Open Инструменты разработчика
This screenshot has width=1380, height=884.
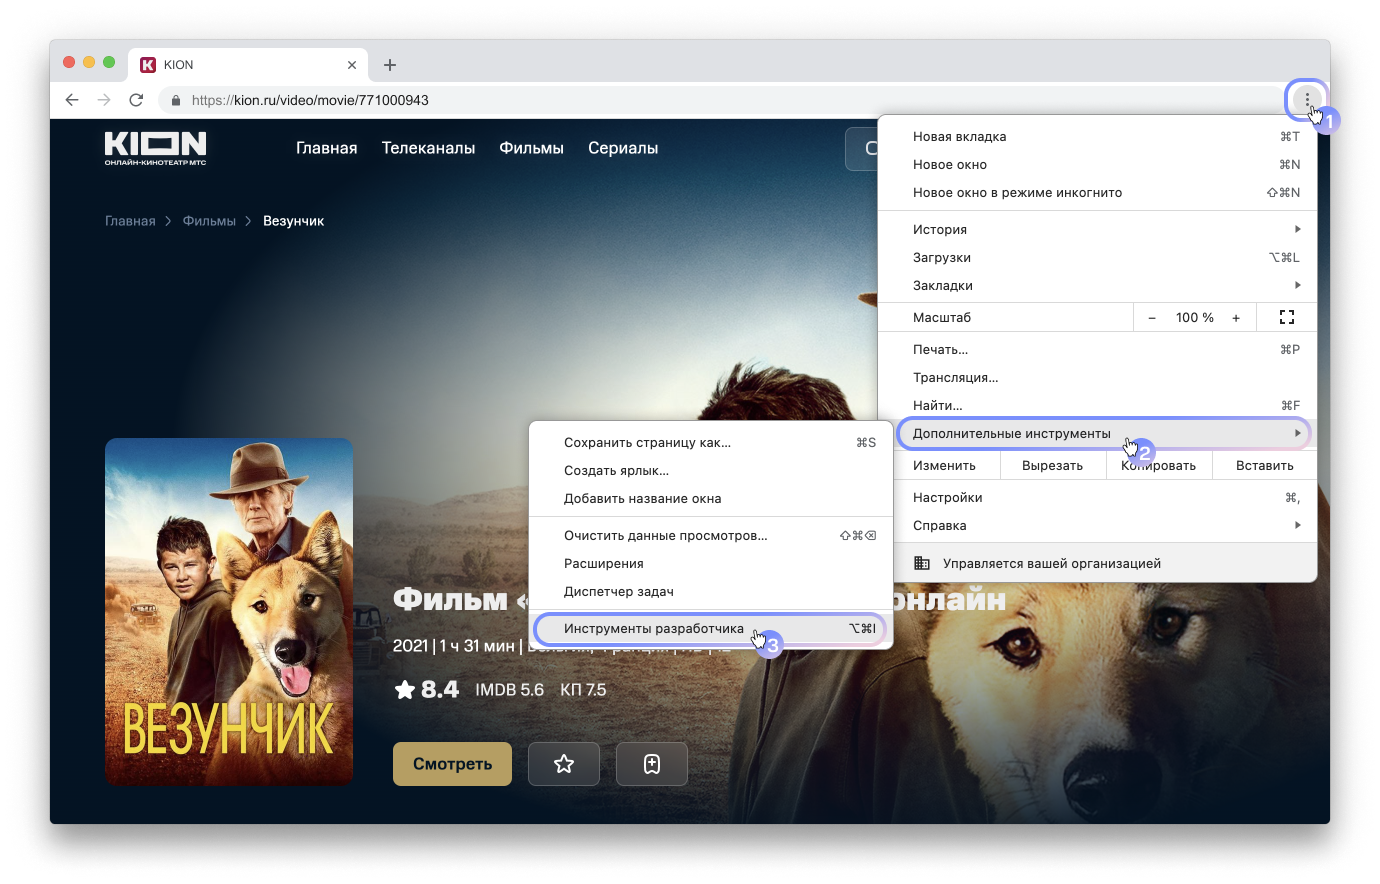pyautogui.click(x=710, y=628)
